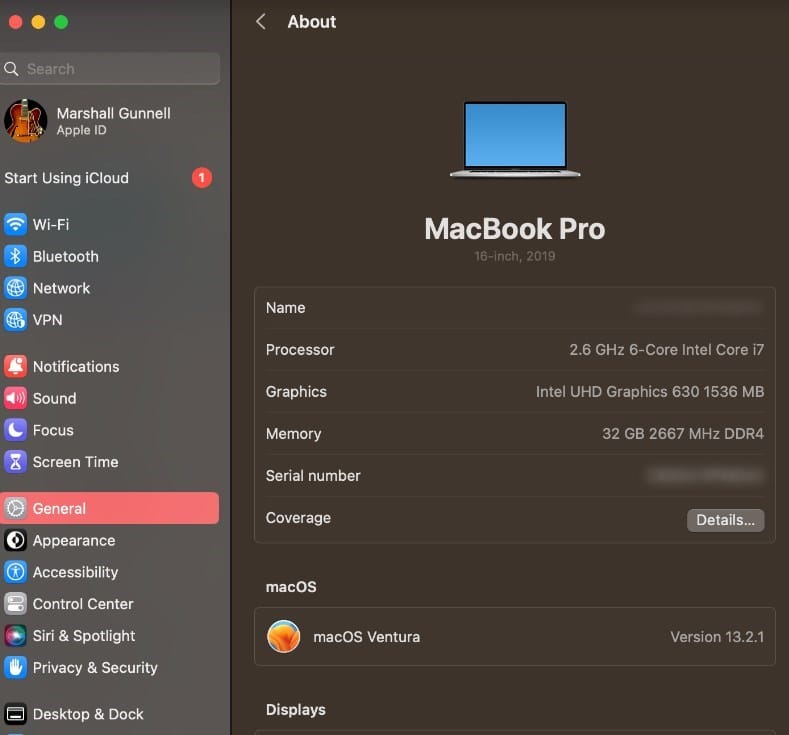Screen dimensions: 789x735
Task: Open Marshall Gunnell Apple ID settings
Action: pos(110,121)
